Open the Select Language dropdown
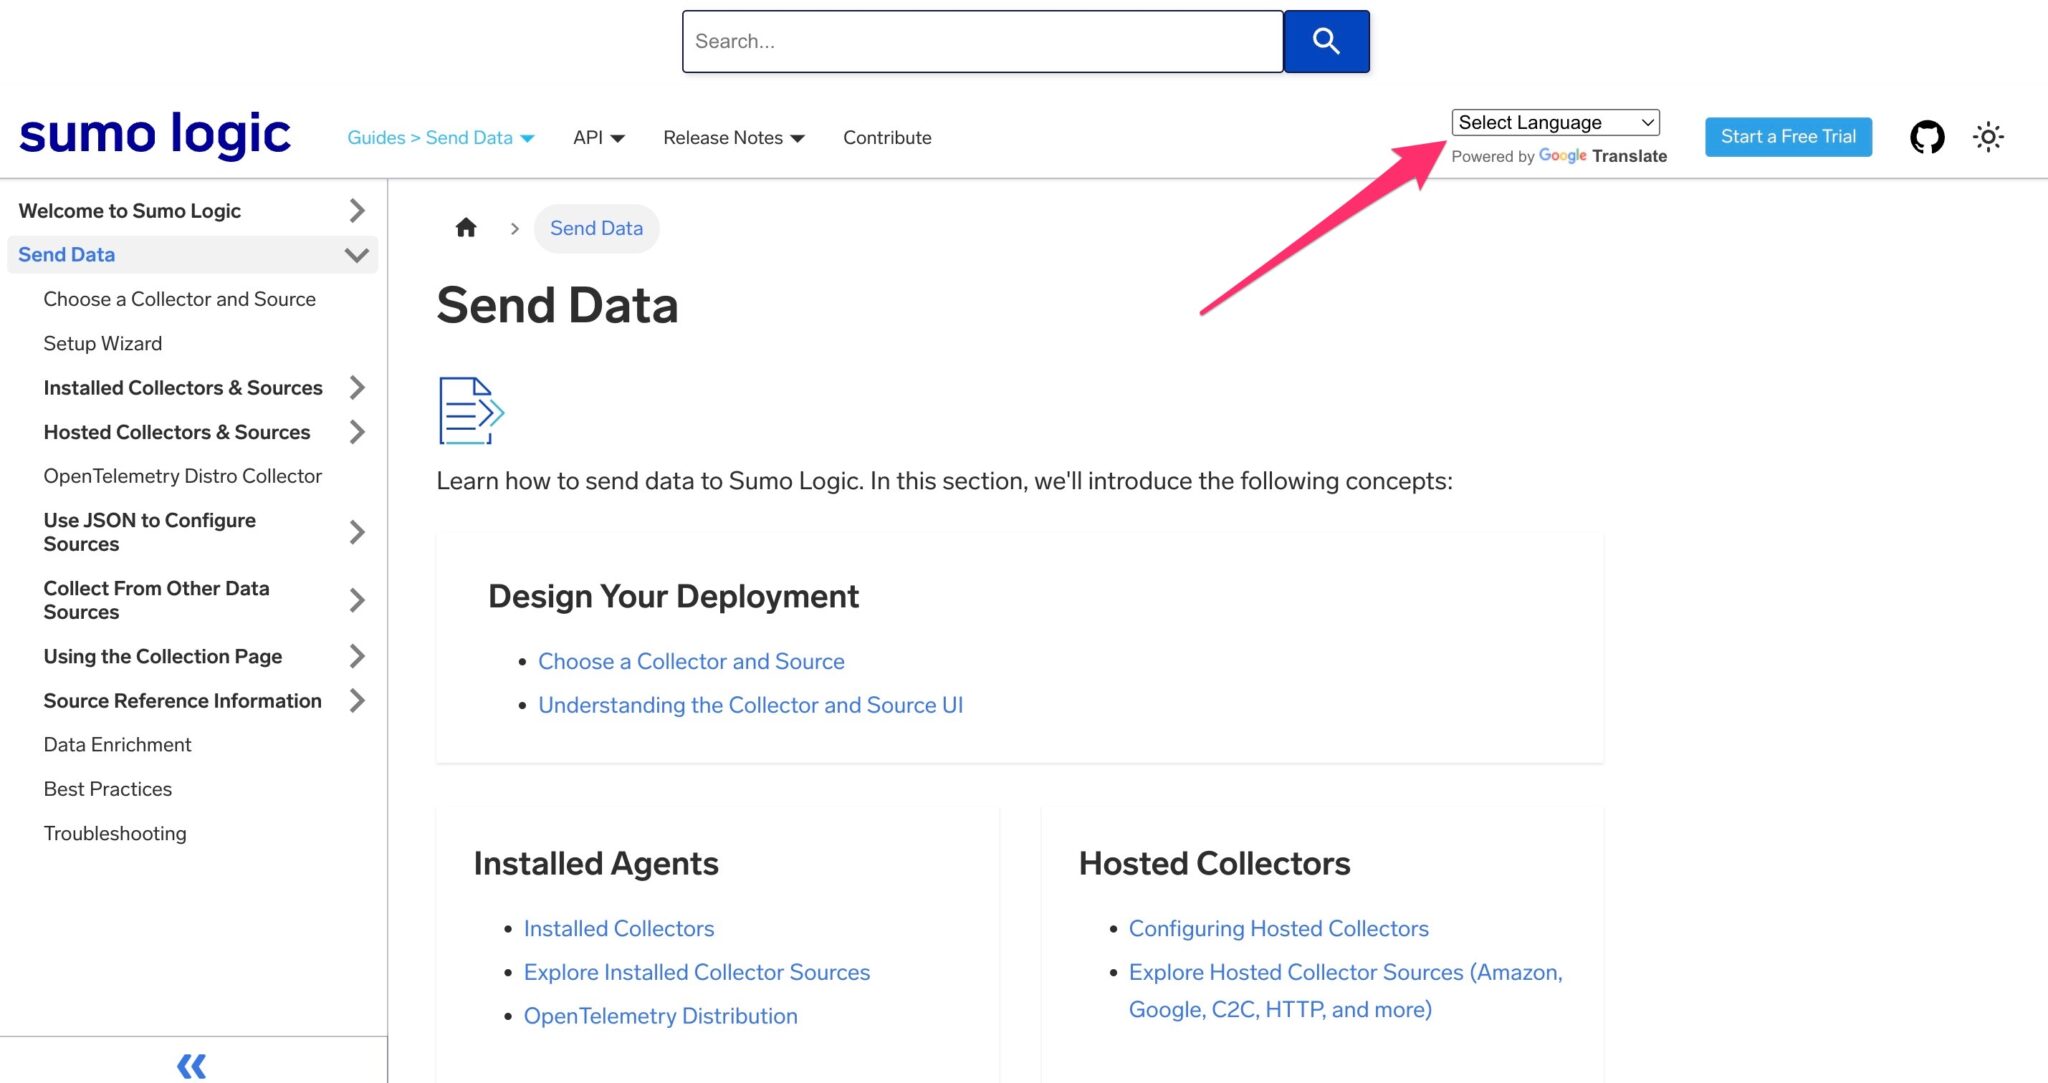The image size is (2048, 1083). point(1555,122)
